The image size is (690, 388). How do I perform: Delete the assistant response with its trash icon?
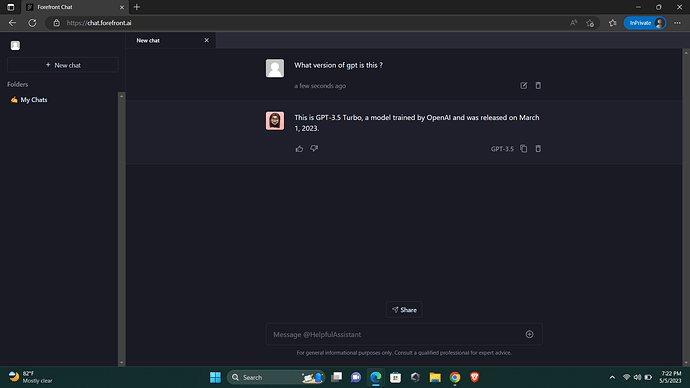click(x=538, y=149)
